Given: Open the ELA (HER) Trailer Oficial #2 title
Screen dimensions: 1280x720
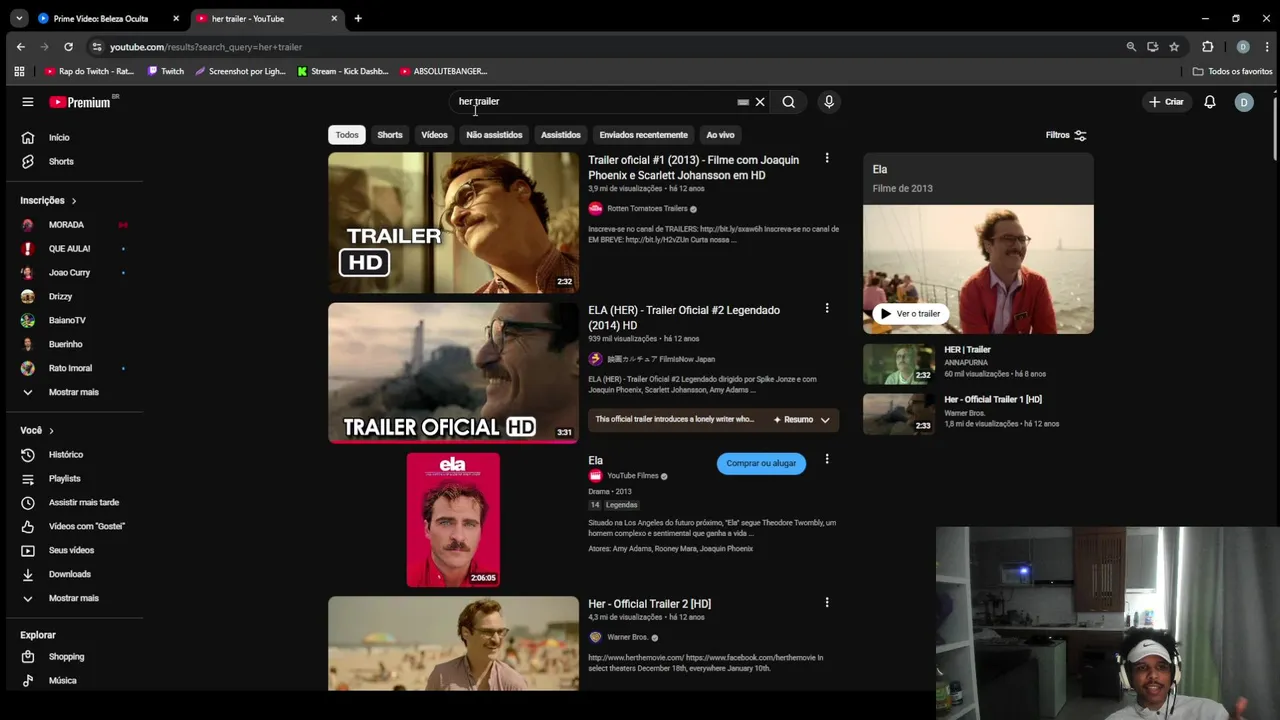Looking at the screenshot, I should tap(684, 318).
